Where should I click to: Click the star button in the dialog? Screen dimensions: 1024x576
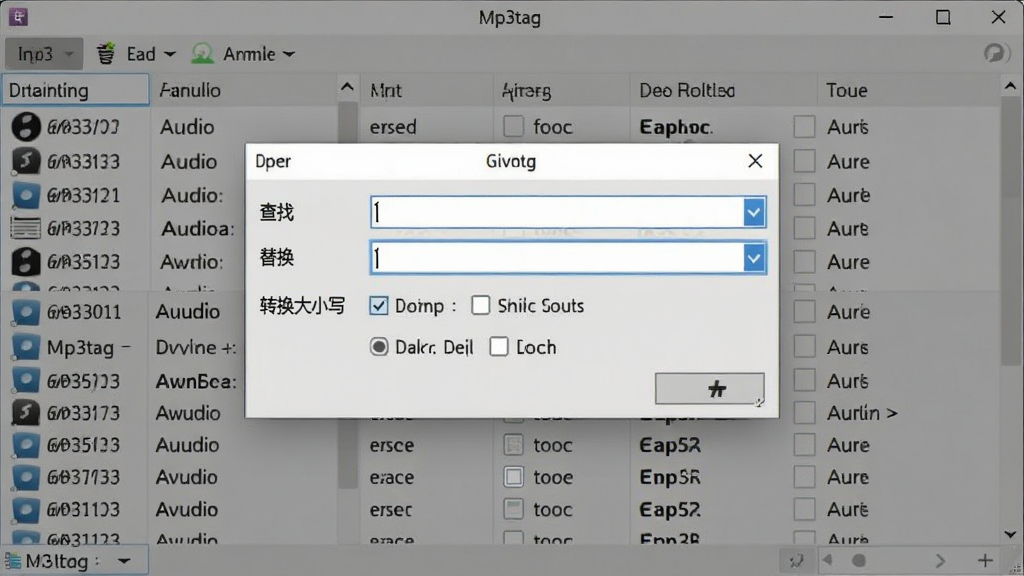[x=709, y=389]
